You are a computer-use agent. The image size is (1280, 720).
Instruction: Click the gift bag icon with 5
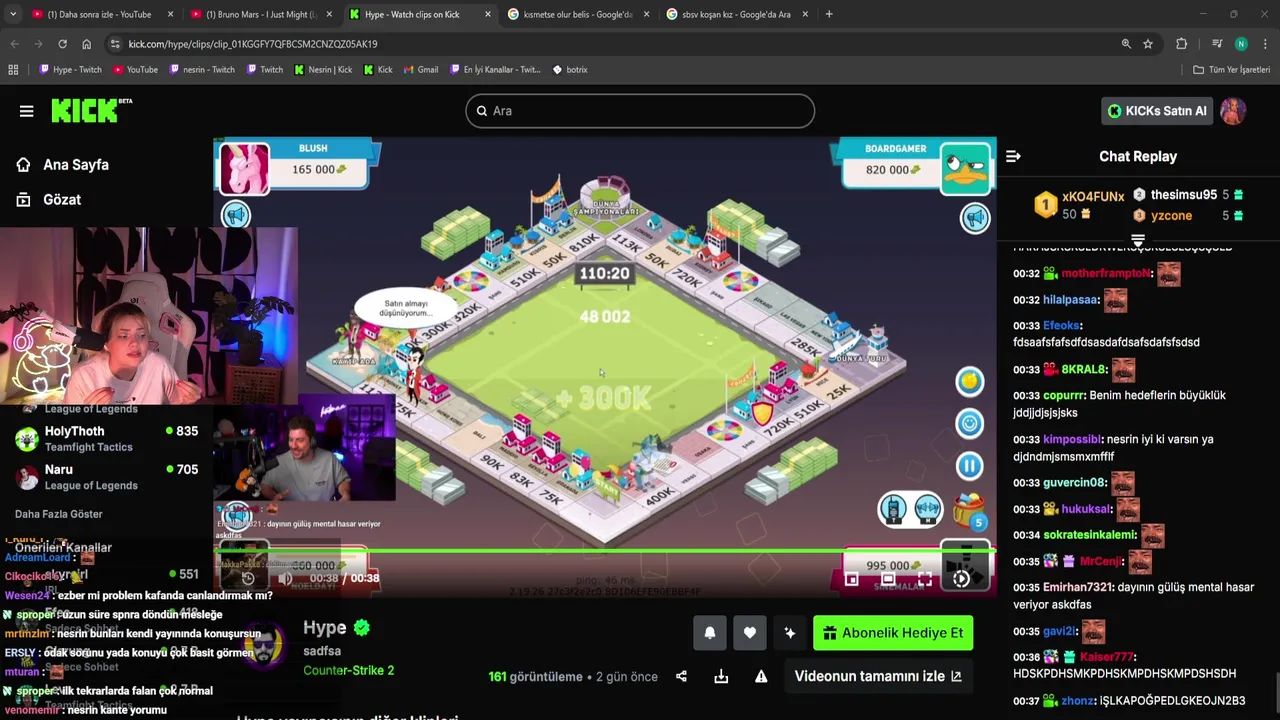(969, 511)
